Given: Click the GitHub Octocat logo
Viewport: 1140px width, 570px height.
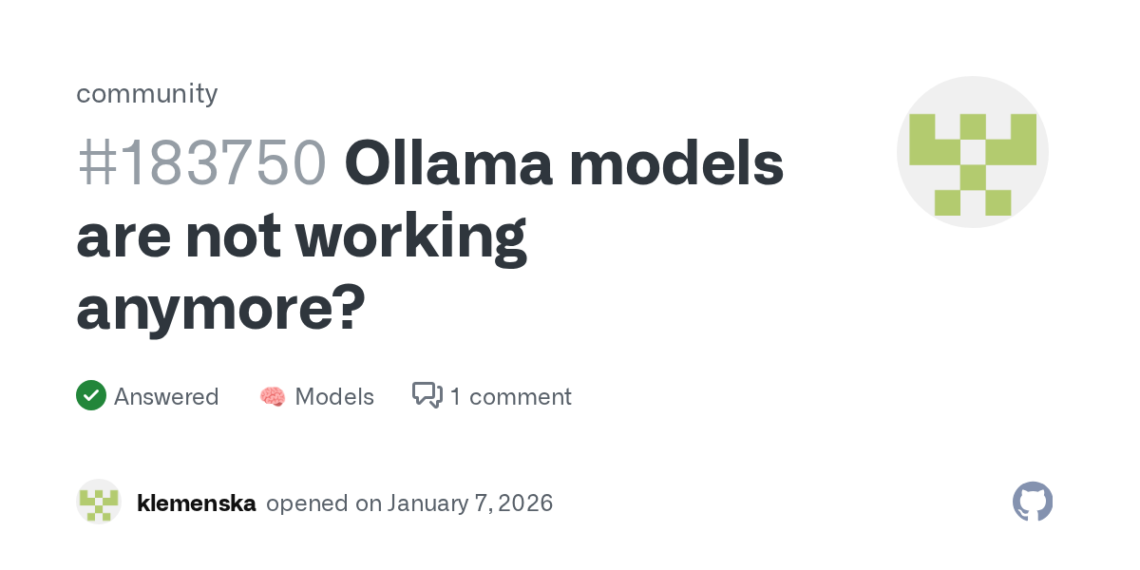Looking at the screenshot, I should point(1032,502).
